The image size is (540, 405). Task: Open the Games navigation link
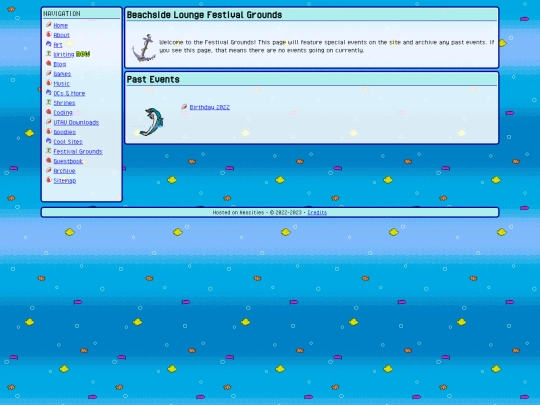[62, 74]
